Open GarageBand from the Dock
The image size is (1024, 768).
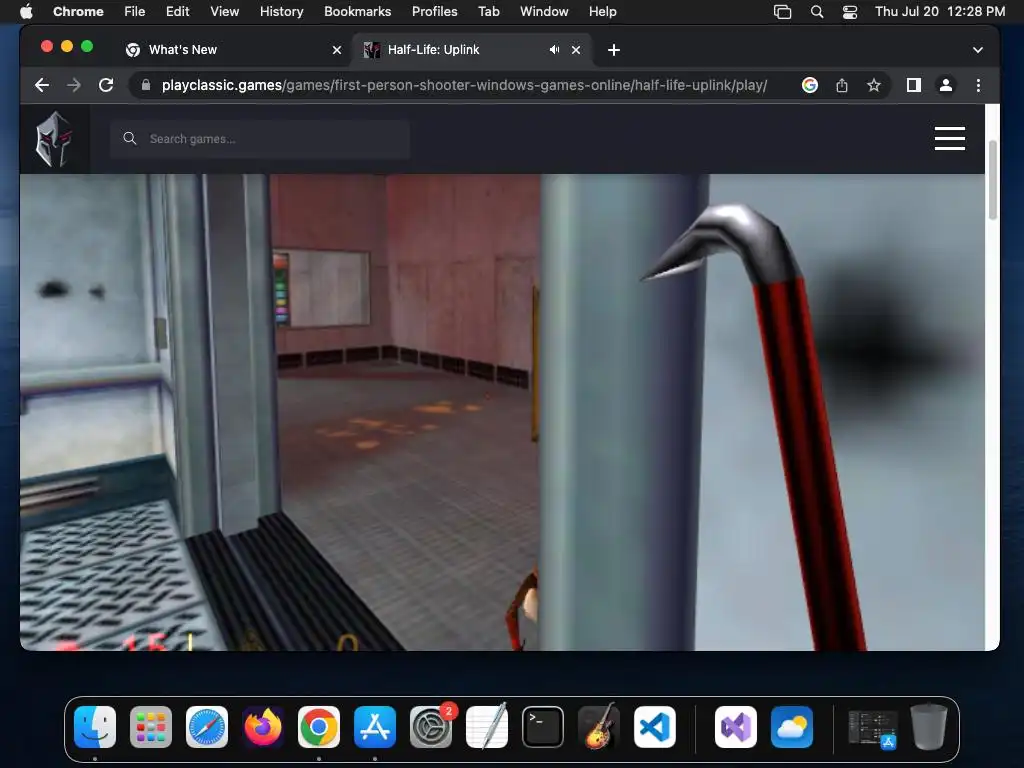pyautogui.click(x=599, y=726)
